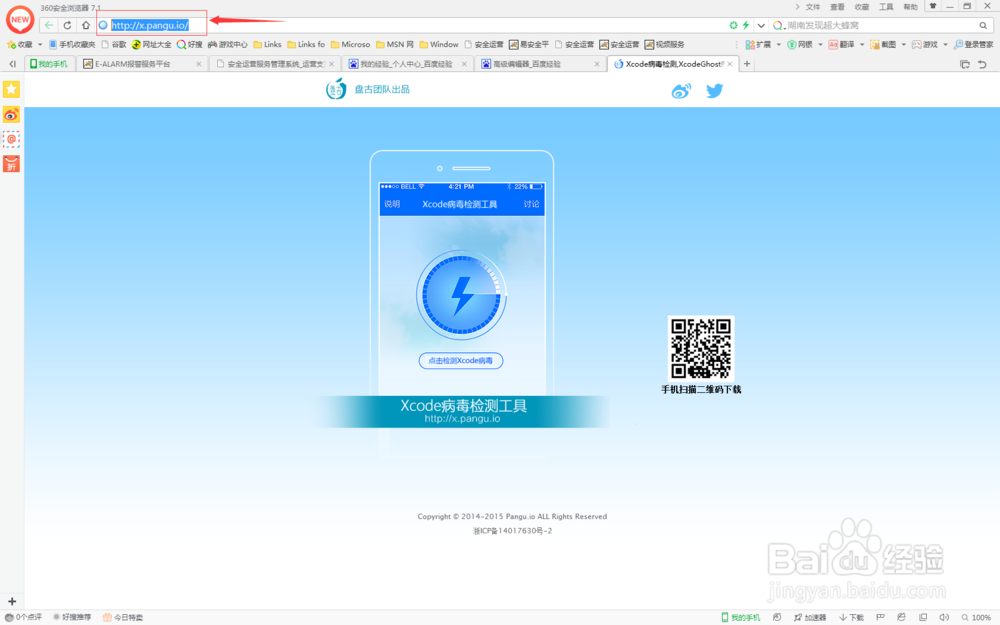Click the 加速器 accelerator rocket icon
Screen dimensions: 1000x625
pos(809,617)
